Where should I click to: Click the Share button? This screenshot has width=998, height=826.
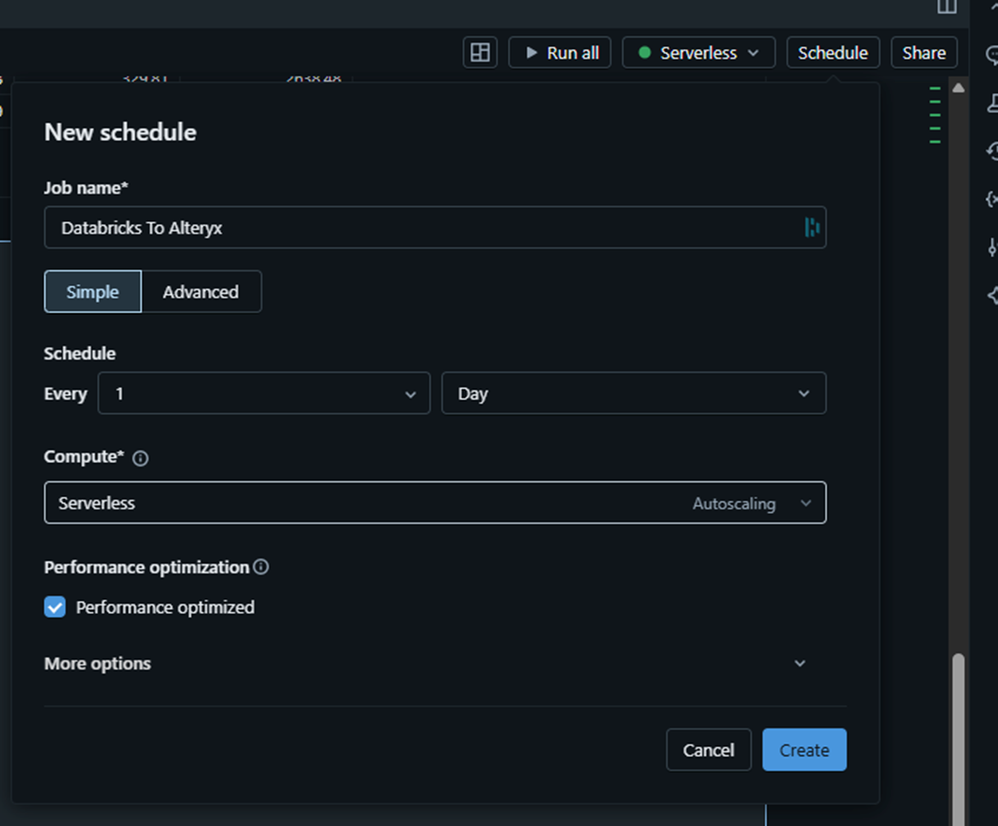point(924,52)
